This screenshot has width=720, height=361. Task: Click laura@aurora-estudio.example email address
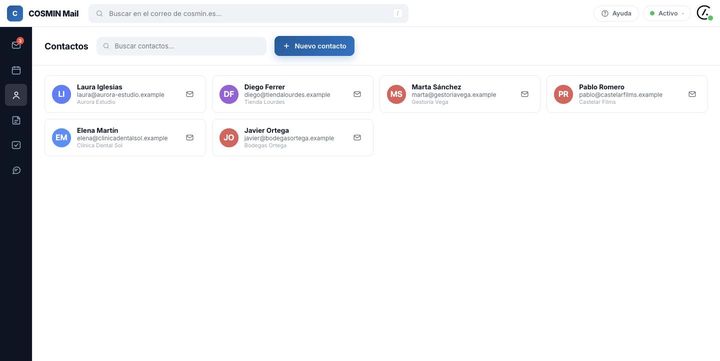(120, 95)
